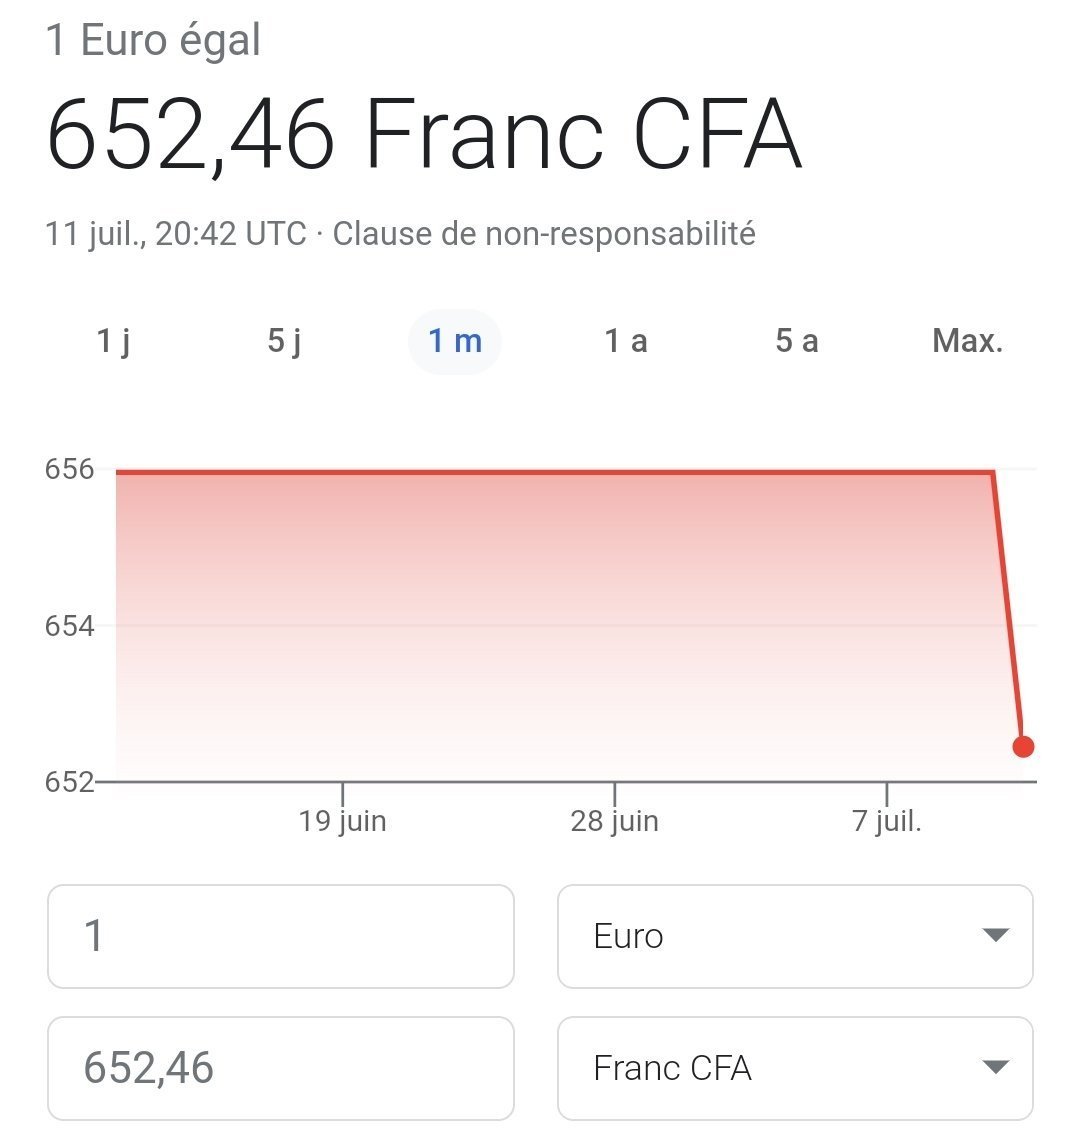Expand the Franc CFA currency dropdown arrow
This screenshot has height=1136, width=1080.
point(995,1068)
